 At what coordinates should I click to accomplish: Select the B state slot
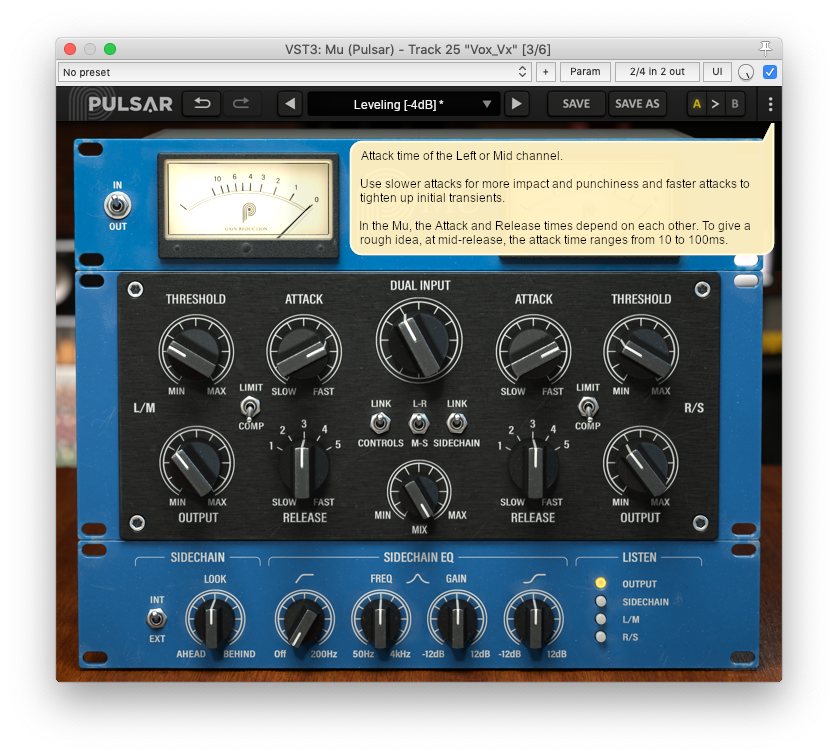[x=735, y=104]
